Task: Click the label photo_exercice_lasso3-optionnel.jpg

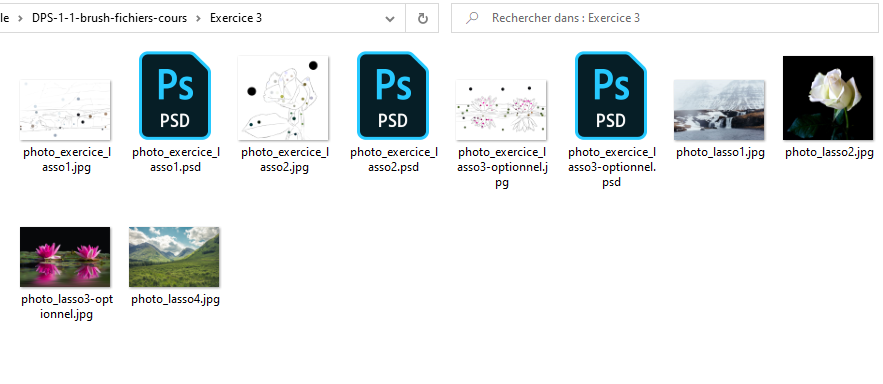Action: coord(502,167)
